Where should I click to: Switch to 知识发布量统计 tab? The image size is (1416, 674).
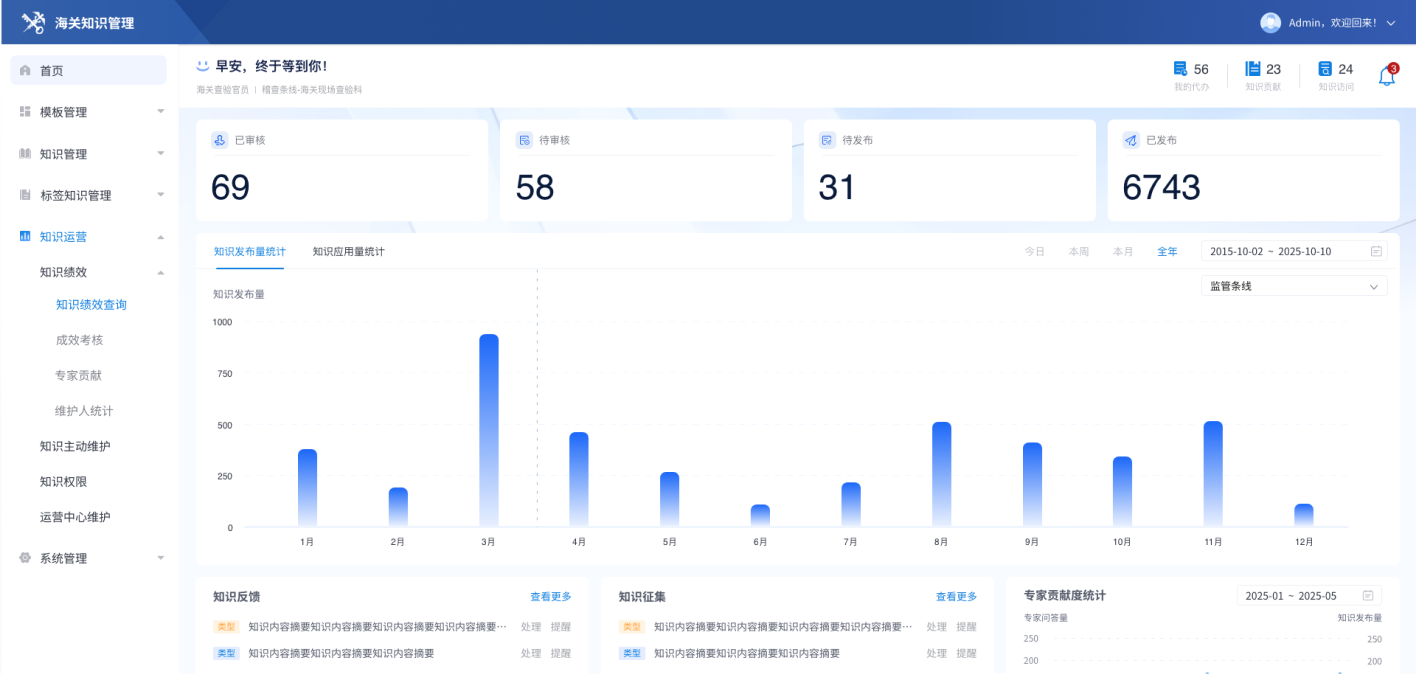pyautogui.click(x=249, y=251)
